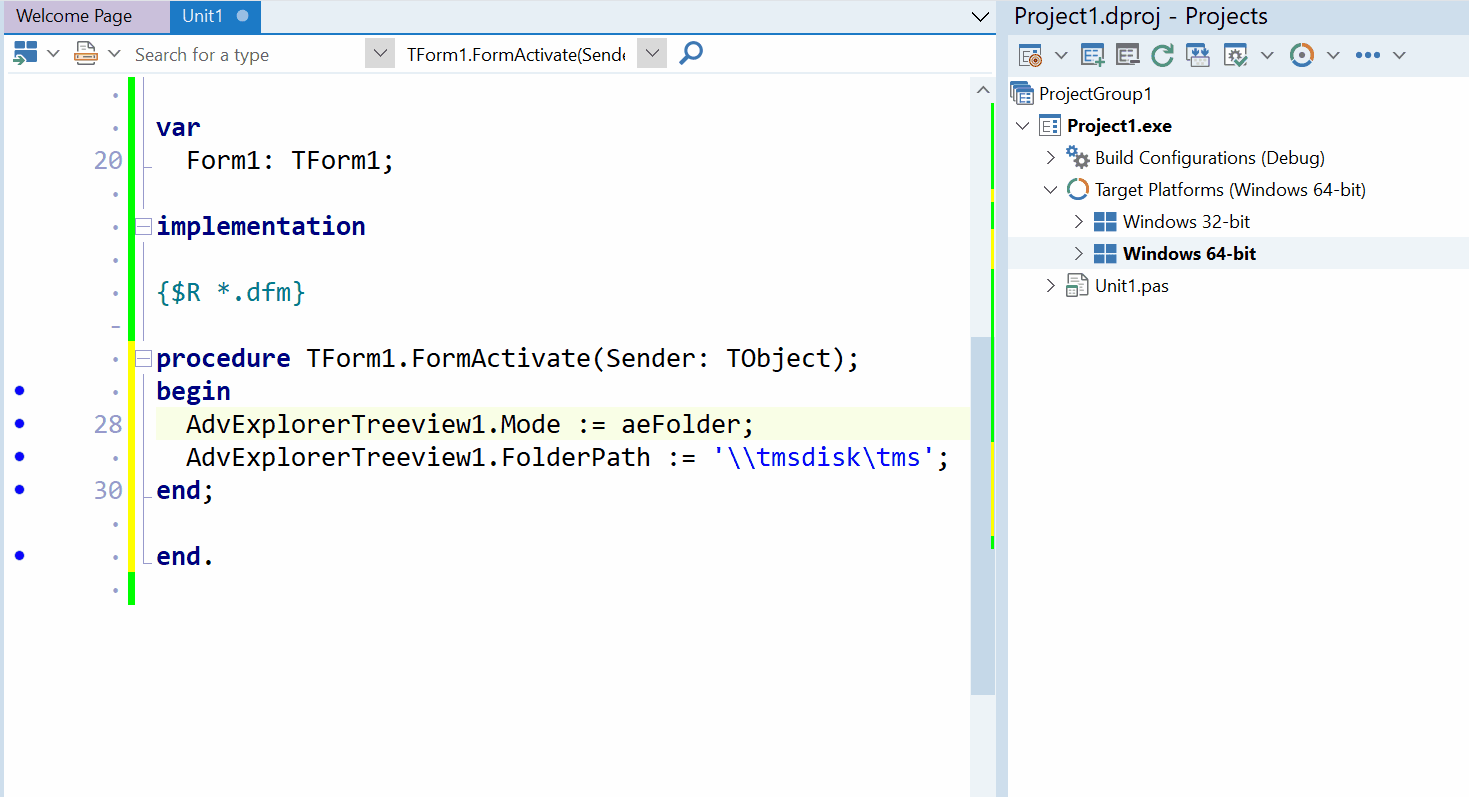Screen dimensions: 1469x797
Task: Toggle breakpoint dot at final 'end.' line
Action: (19, 555)
